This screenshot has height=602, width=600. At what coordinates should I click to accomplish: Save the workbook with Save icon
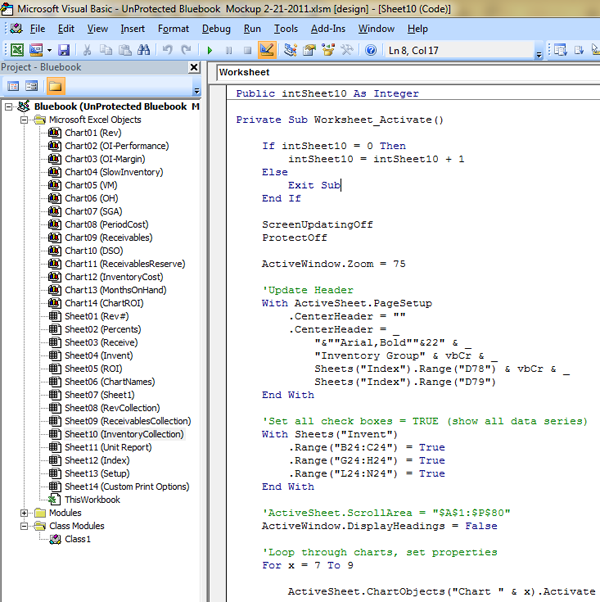click(x=64, y=50)
